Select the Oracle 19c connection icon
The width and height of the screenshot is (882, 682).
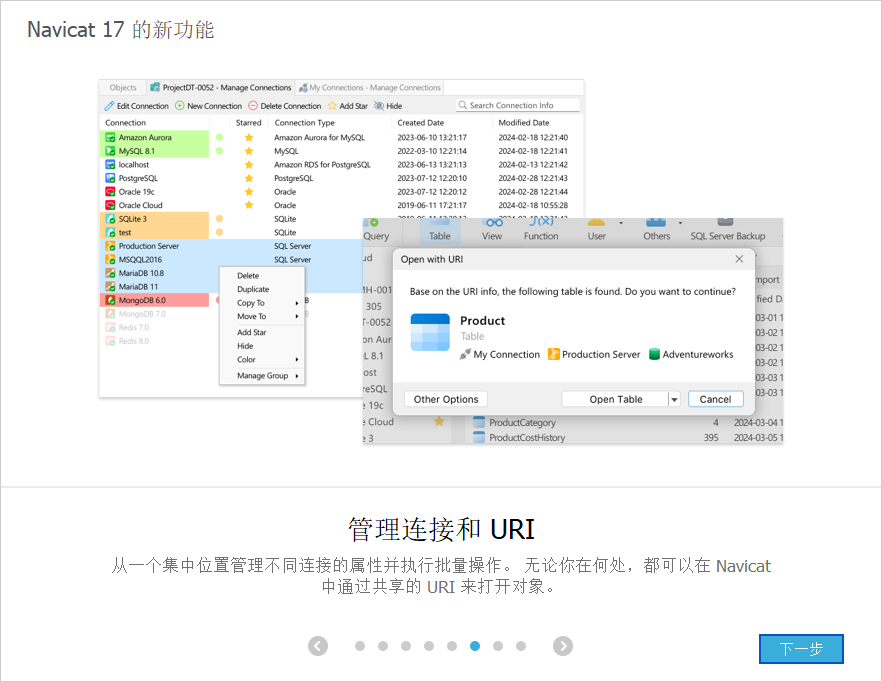[110, 191]
